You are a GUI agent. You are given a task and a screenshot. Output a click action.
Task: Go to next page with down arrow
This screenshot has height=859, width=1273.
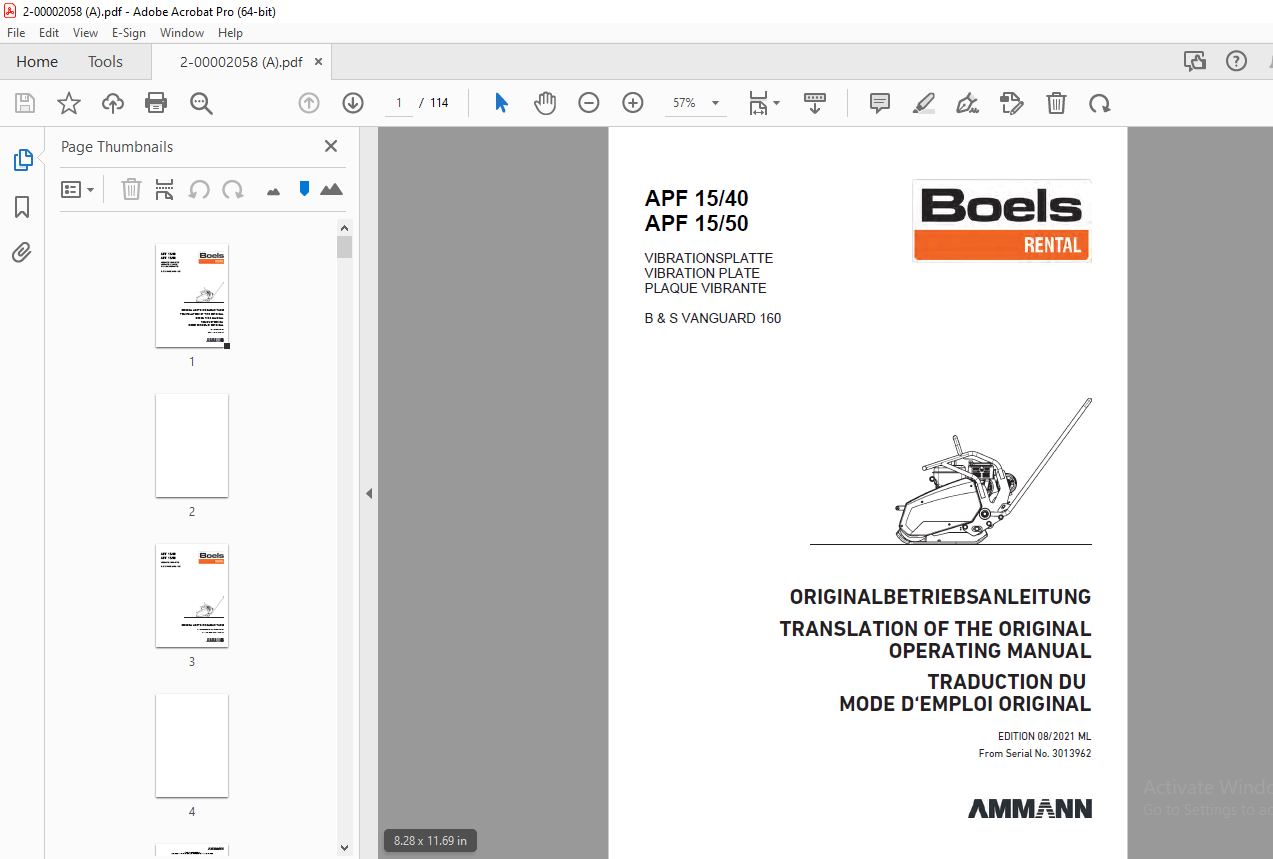coord(353,103)
